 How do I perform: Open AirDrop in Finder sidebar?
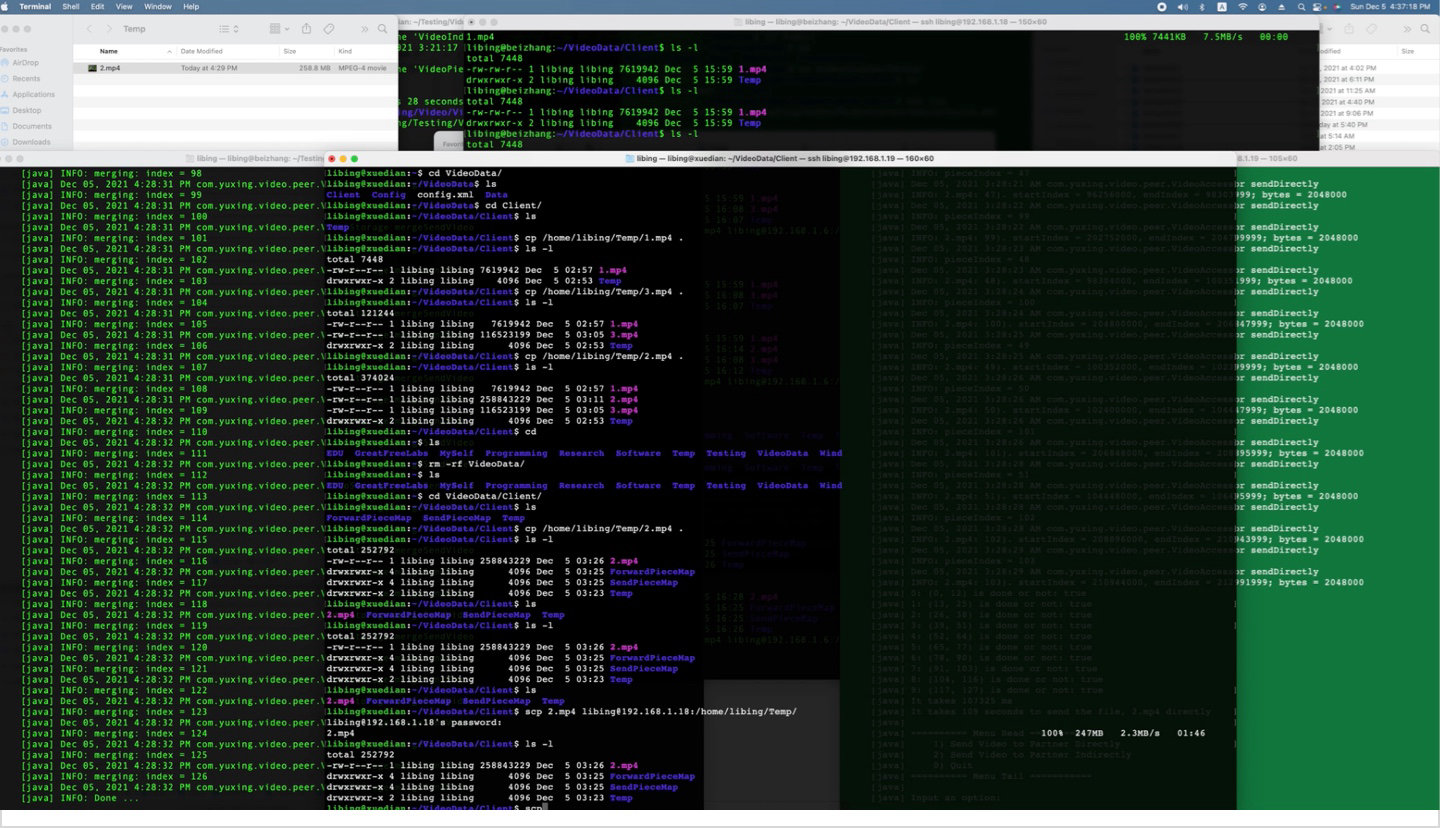click(26, 61)
